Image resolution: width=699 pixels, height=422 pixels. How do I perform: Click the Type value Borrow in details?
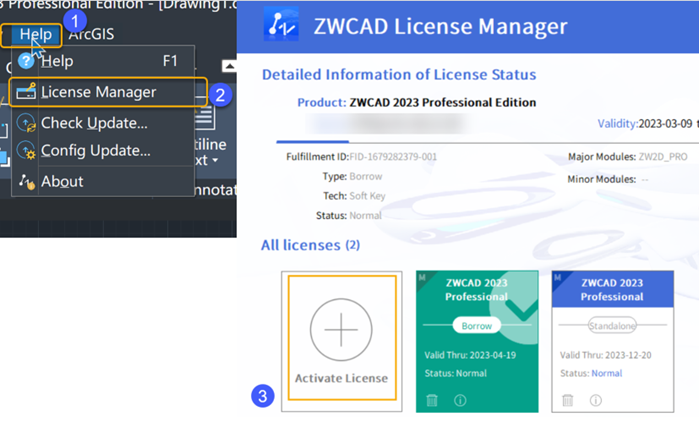coord(366,176)
